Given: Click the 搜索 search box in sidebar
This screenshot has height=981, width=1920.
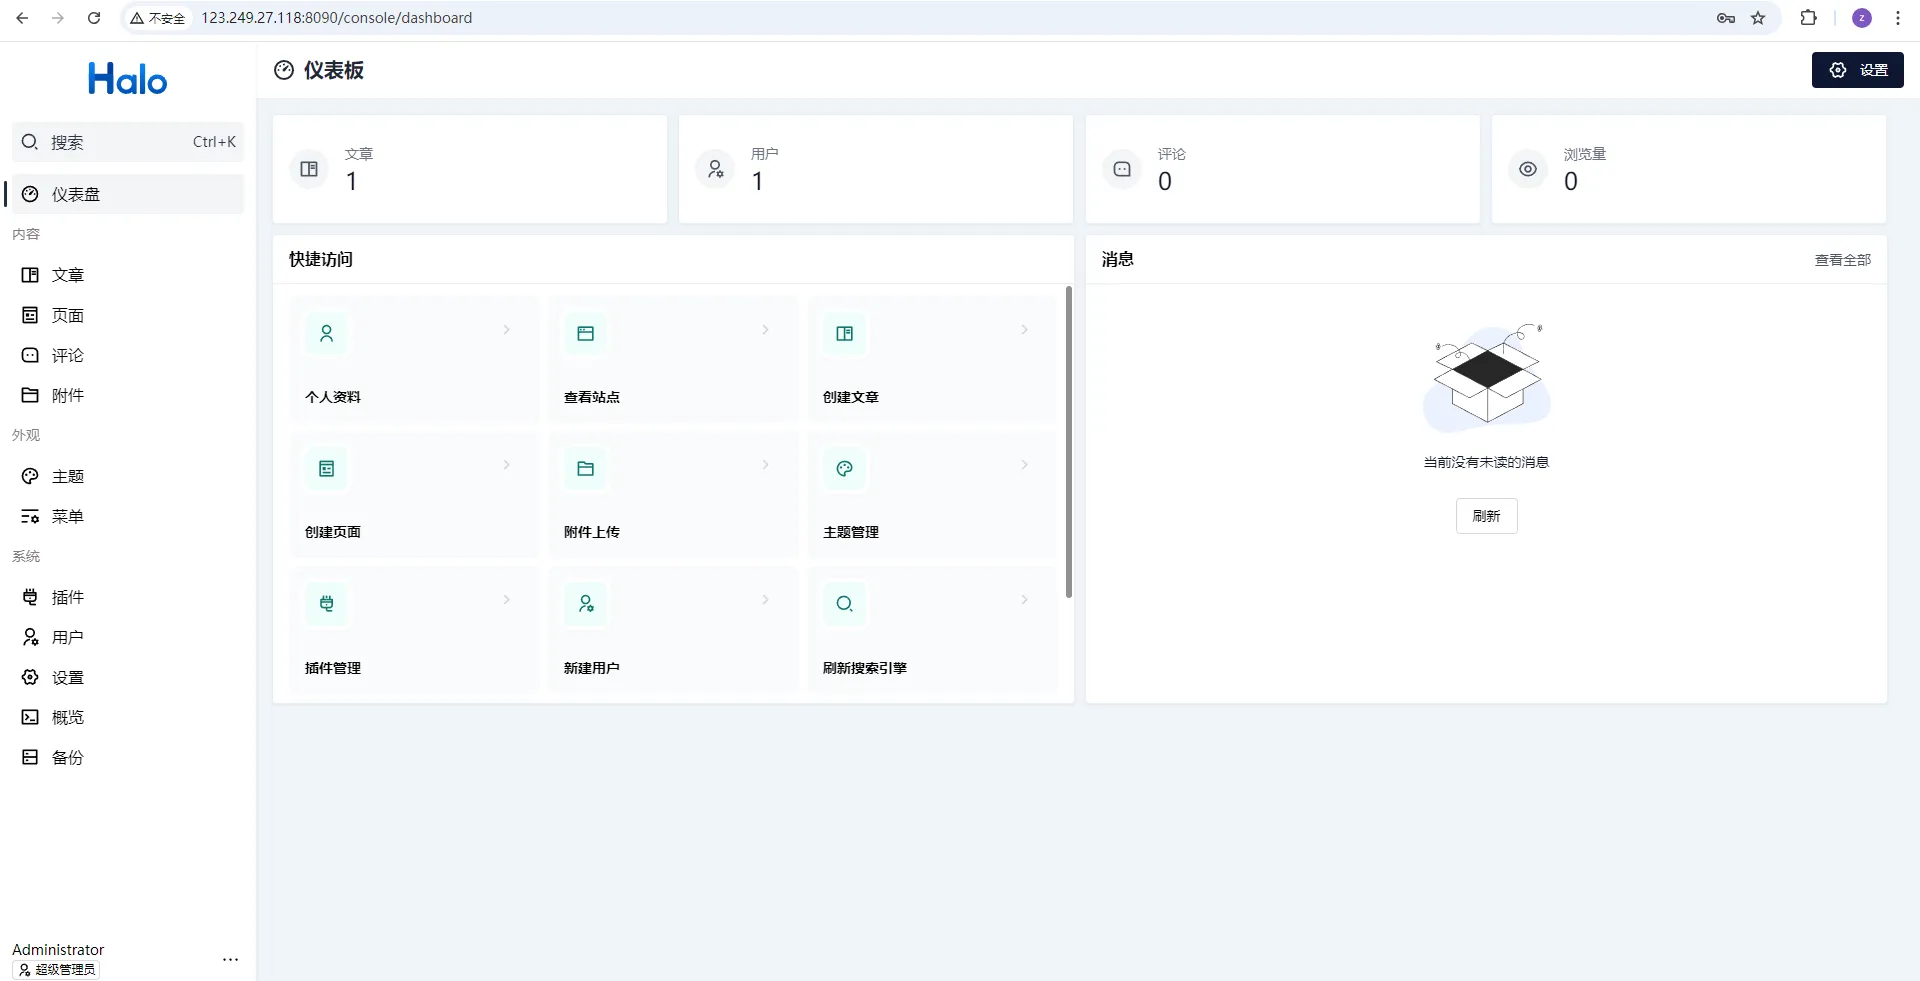Looking at the screenshot, I should pos(127,142).
